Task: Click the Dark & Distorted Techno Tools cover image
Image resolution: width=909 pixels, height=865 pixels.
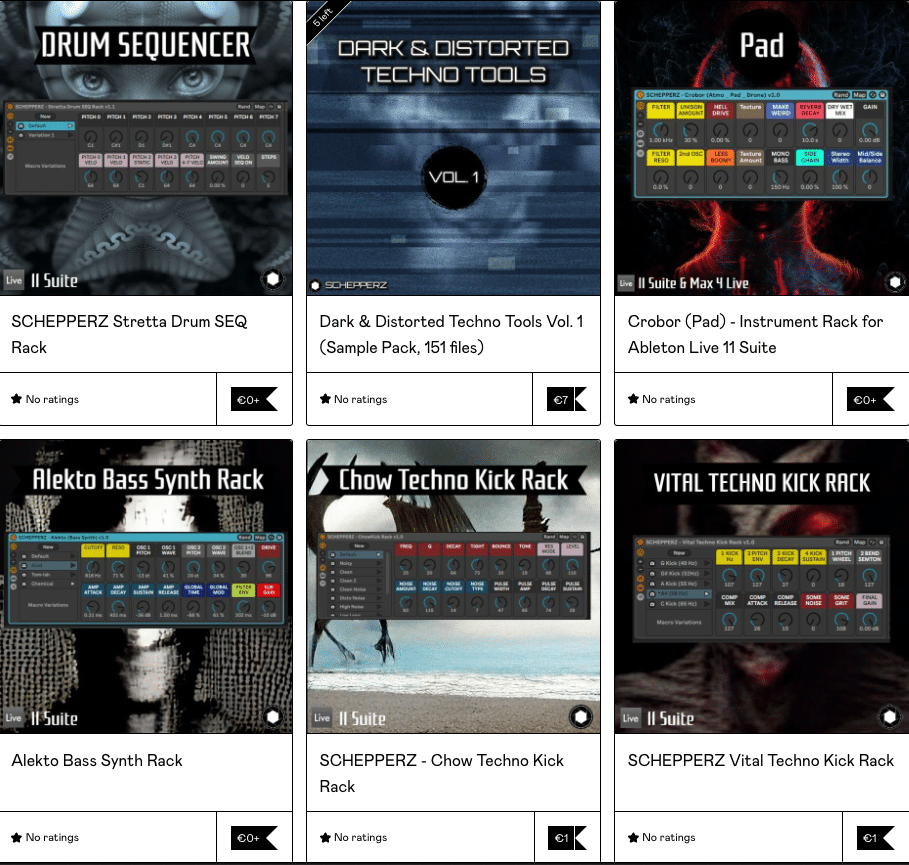Action: [453, 148]
